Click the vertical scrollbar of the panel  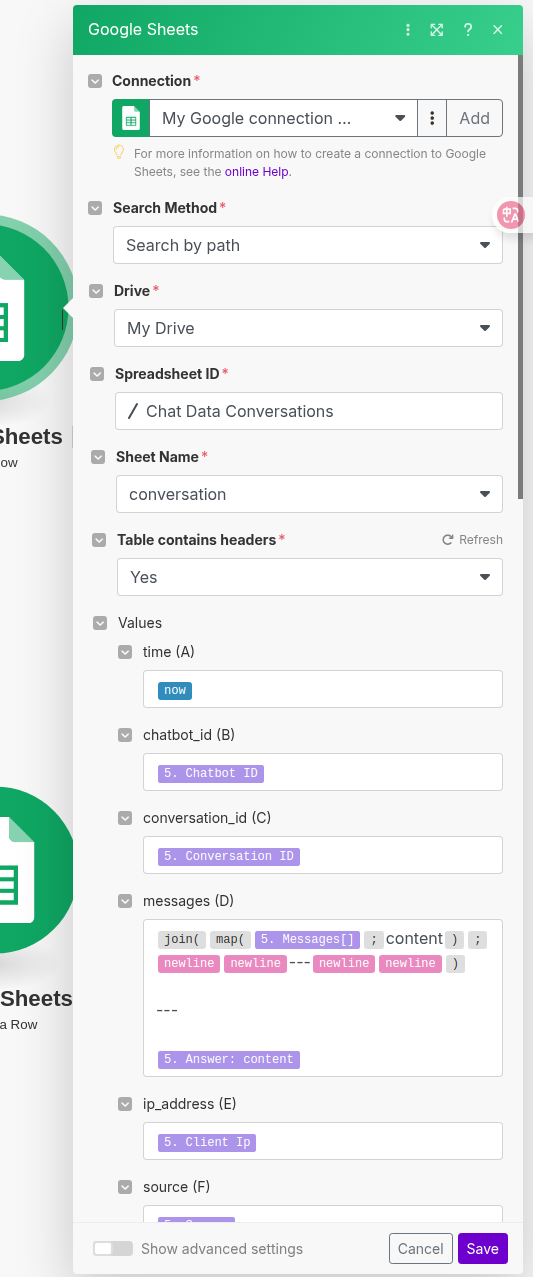tap(520, 275)
